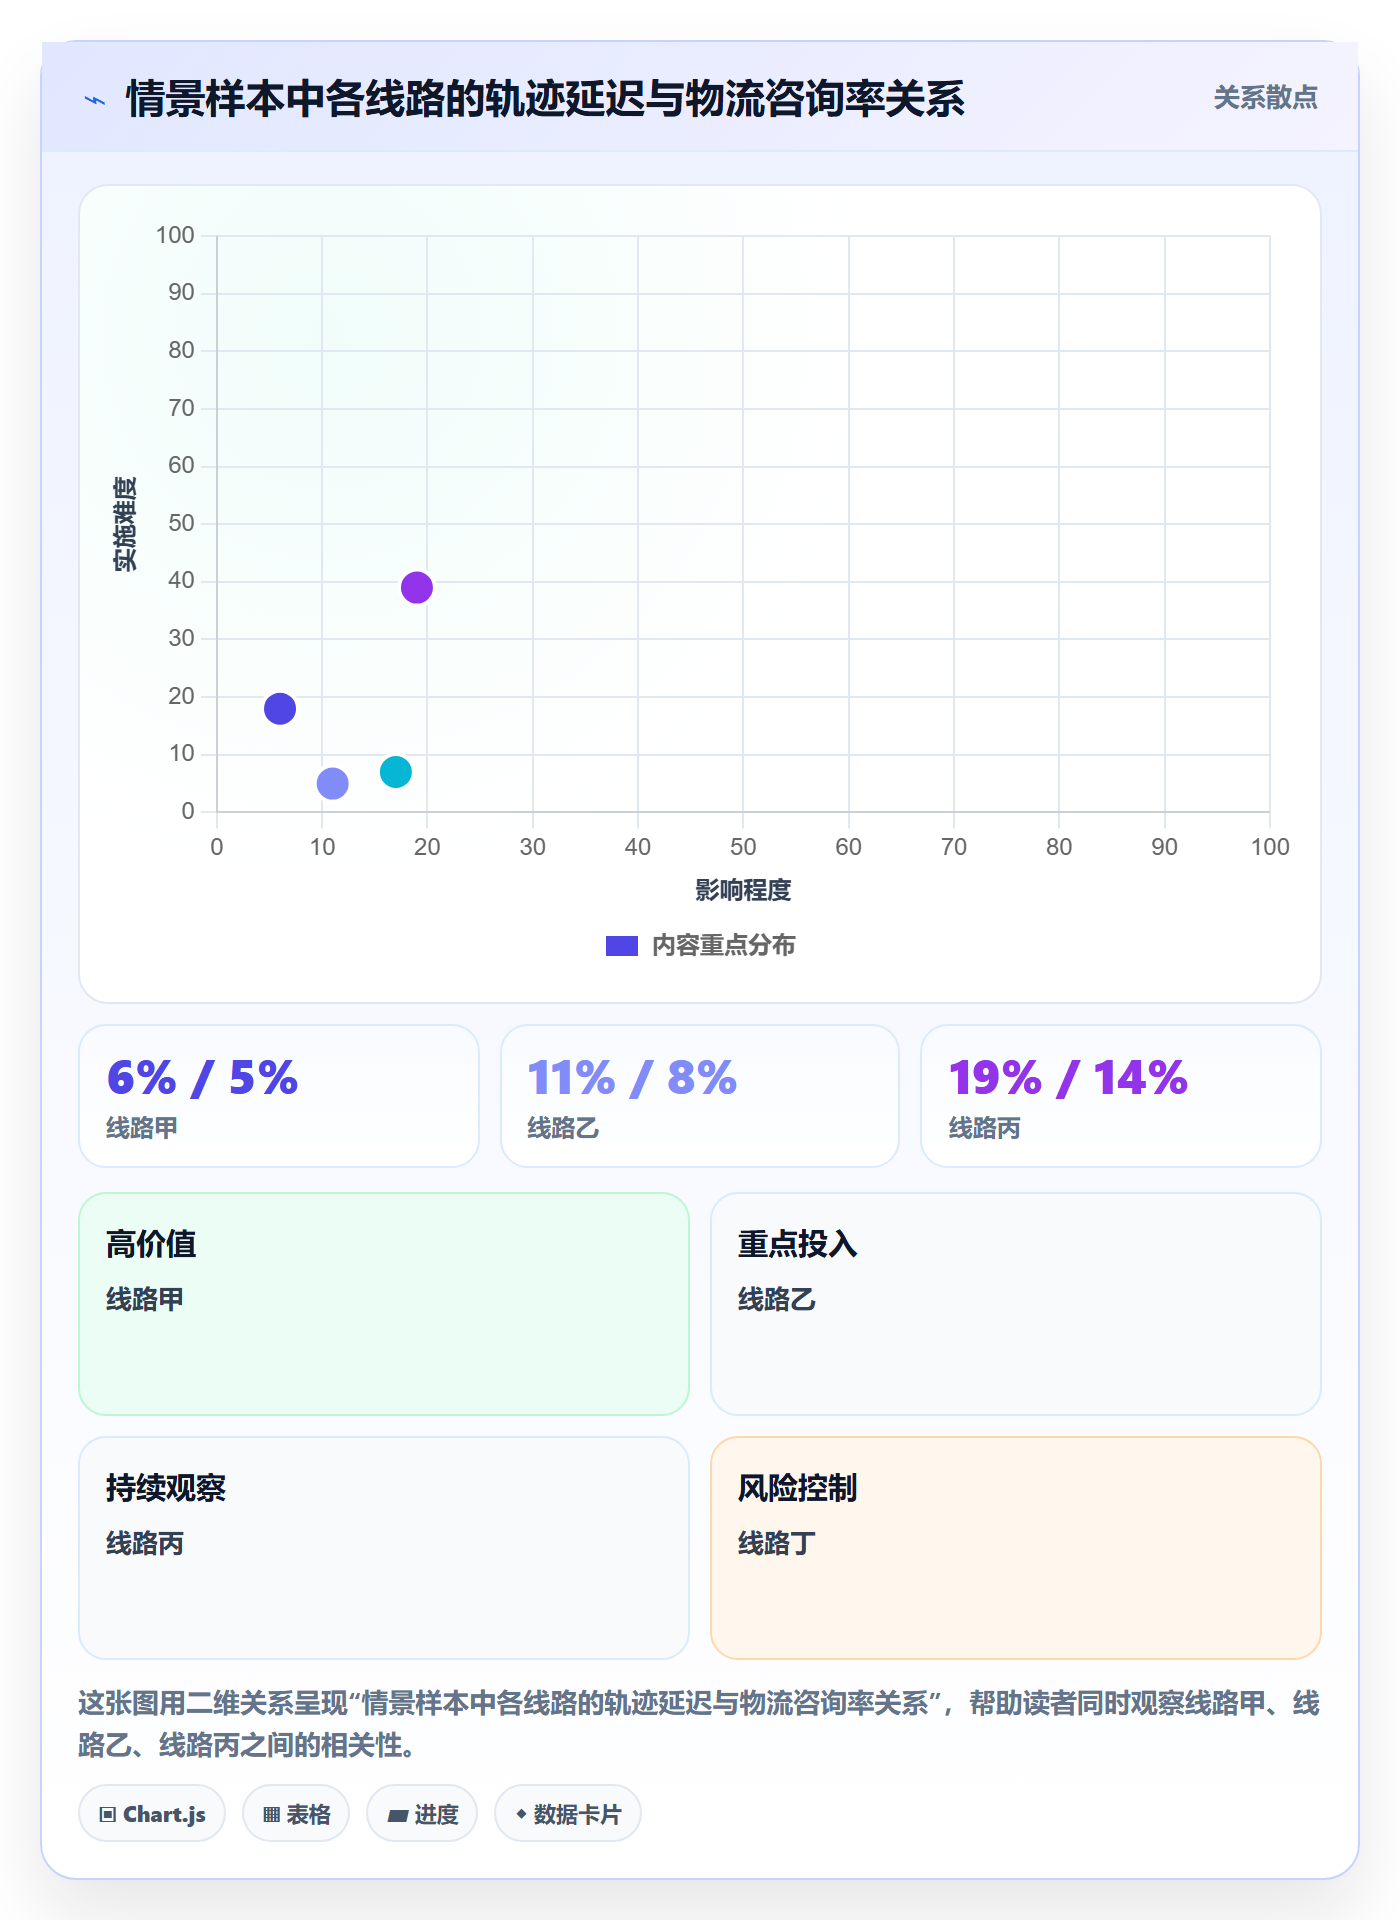Click the Chart.js tag icon
The height and width of the screenshot is (1920, 1400).
click(x=108, y=1814)
